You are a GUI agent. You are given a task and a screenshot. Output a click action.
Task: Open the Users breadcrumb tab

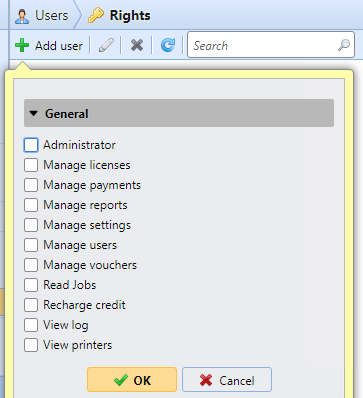point(42,16)
